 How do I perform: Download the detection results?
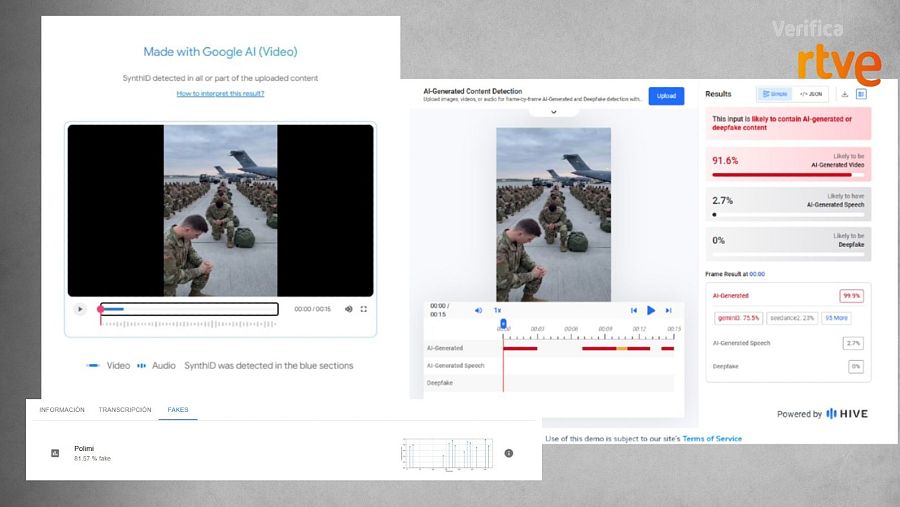point(844,94)
